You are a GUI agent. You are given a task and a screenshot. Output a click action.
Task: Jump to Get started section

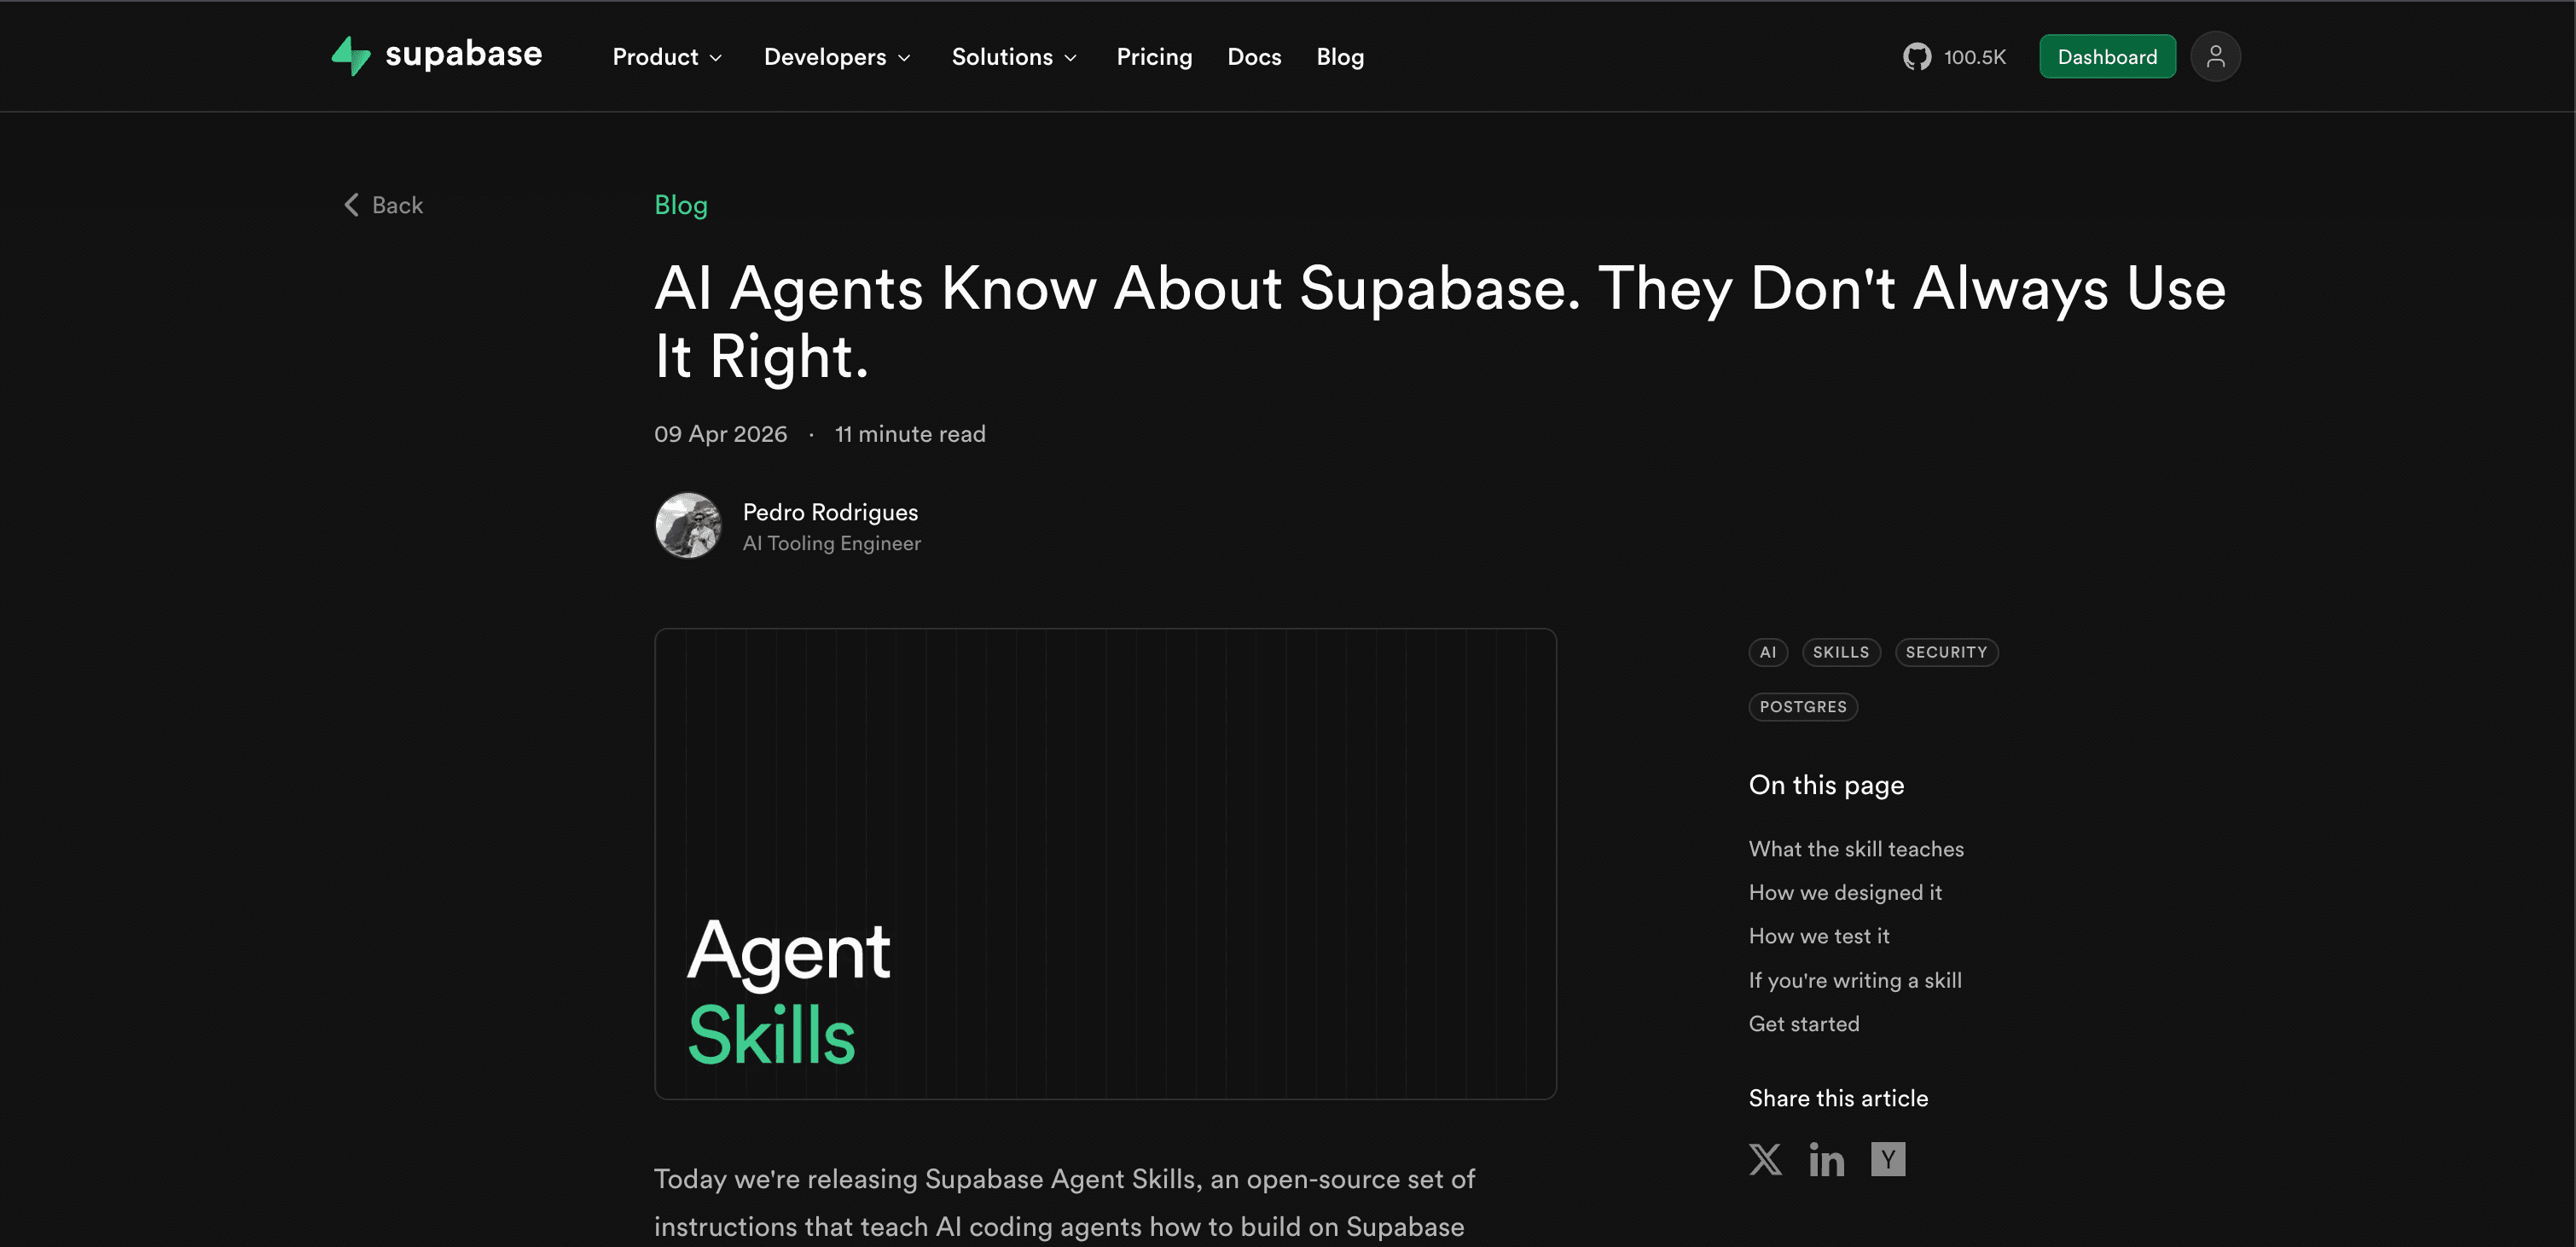1804,1024
